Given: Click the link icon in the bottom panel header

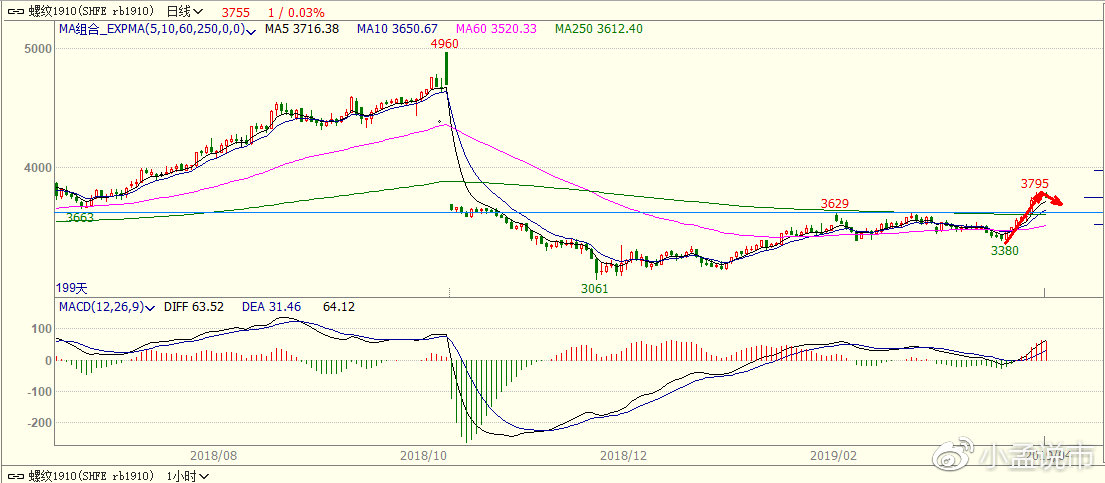Looking at the screenshot, I should (16, 476).
